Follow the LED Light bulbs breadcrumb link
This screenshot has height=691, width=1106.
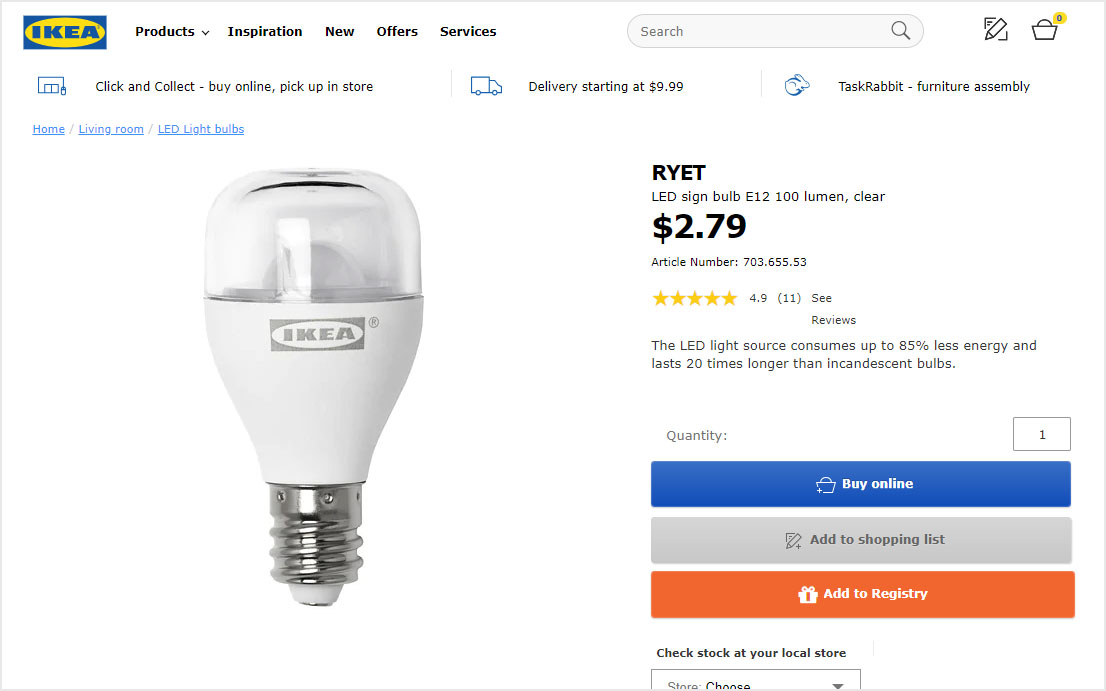point(201,129)
